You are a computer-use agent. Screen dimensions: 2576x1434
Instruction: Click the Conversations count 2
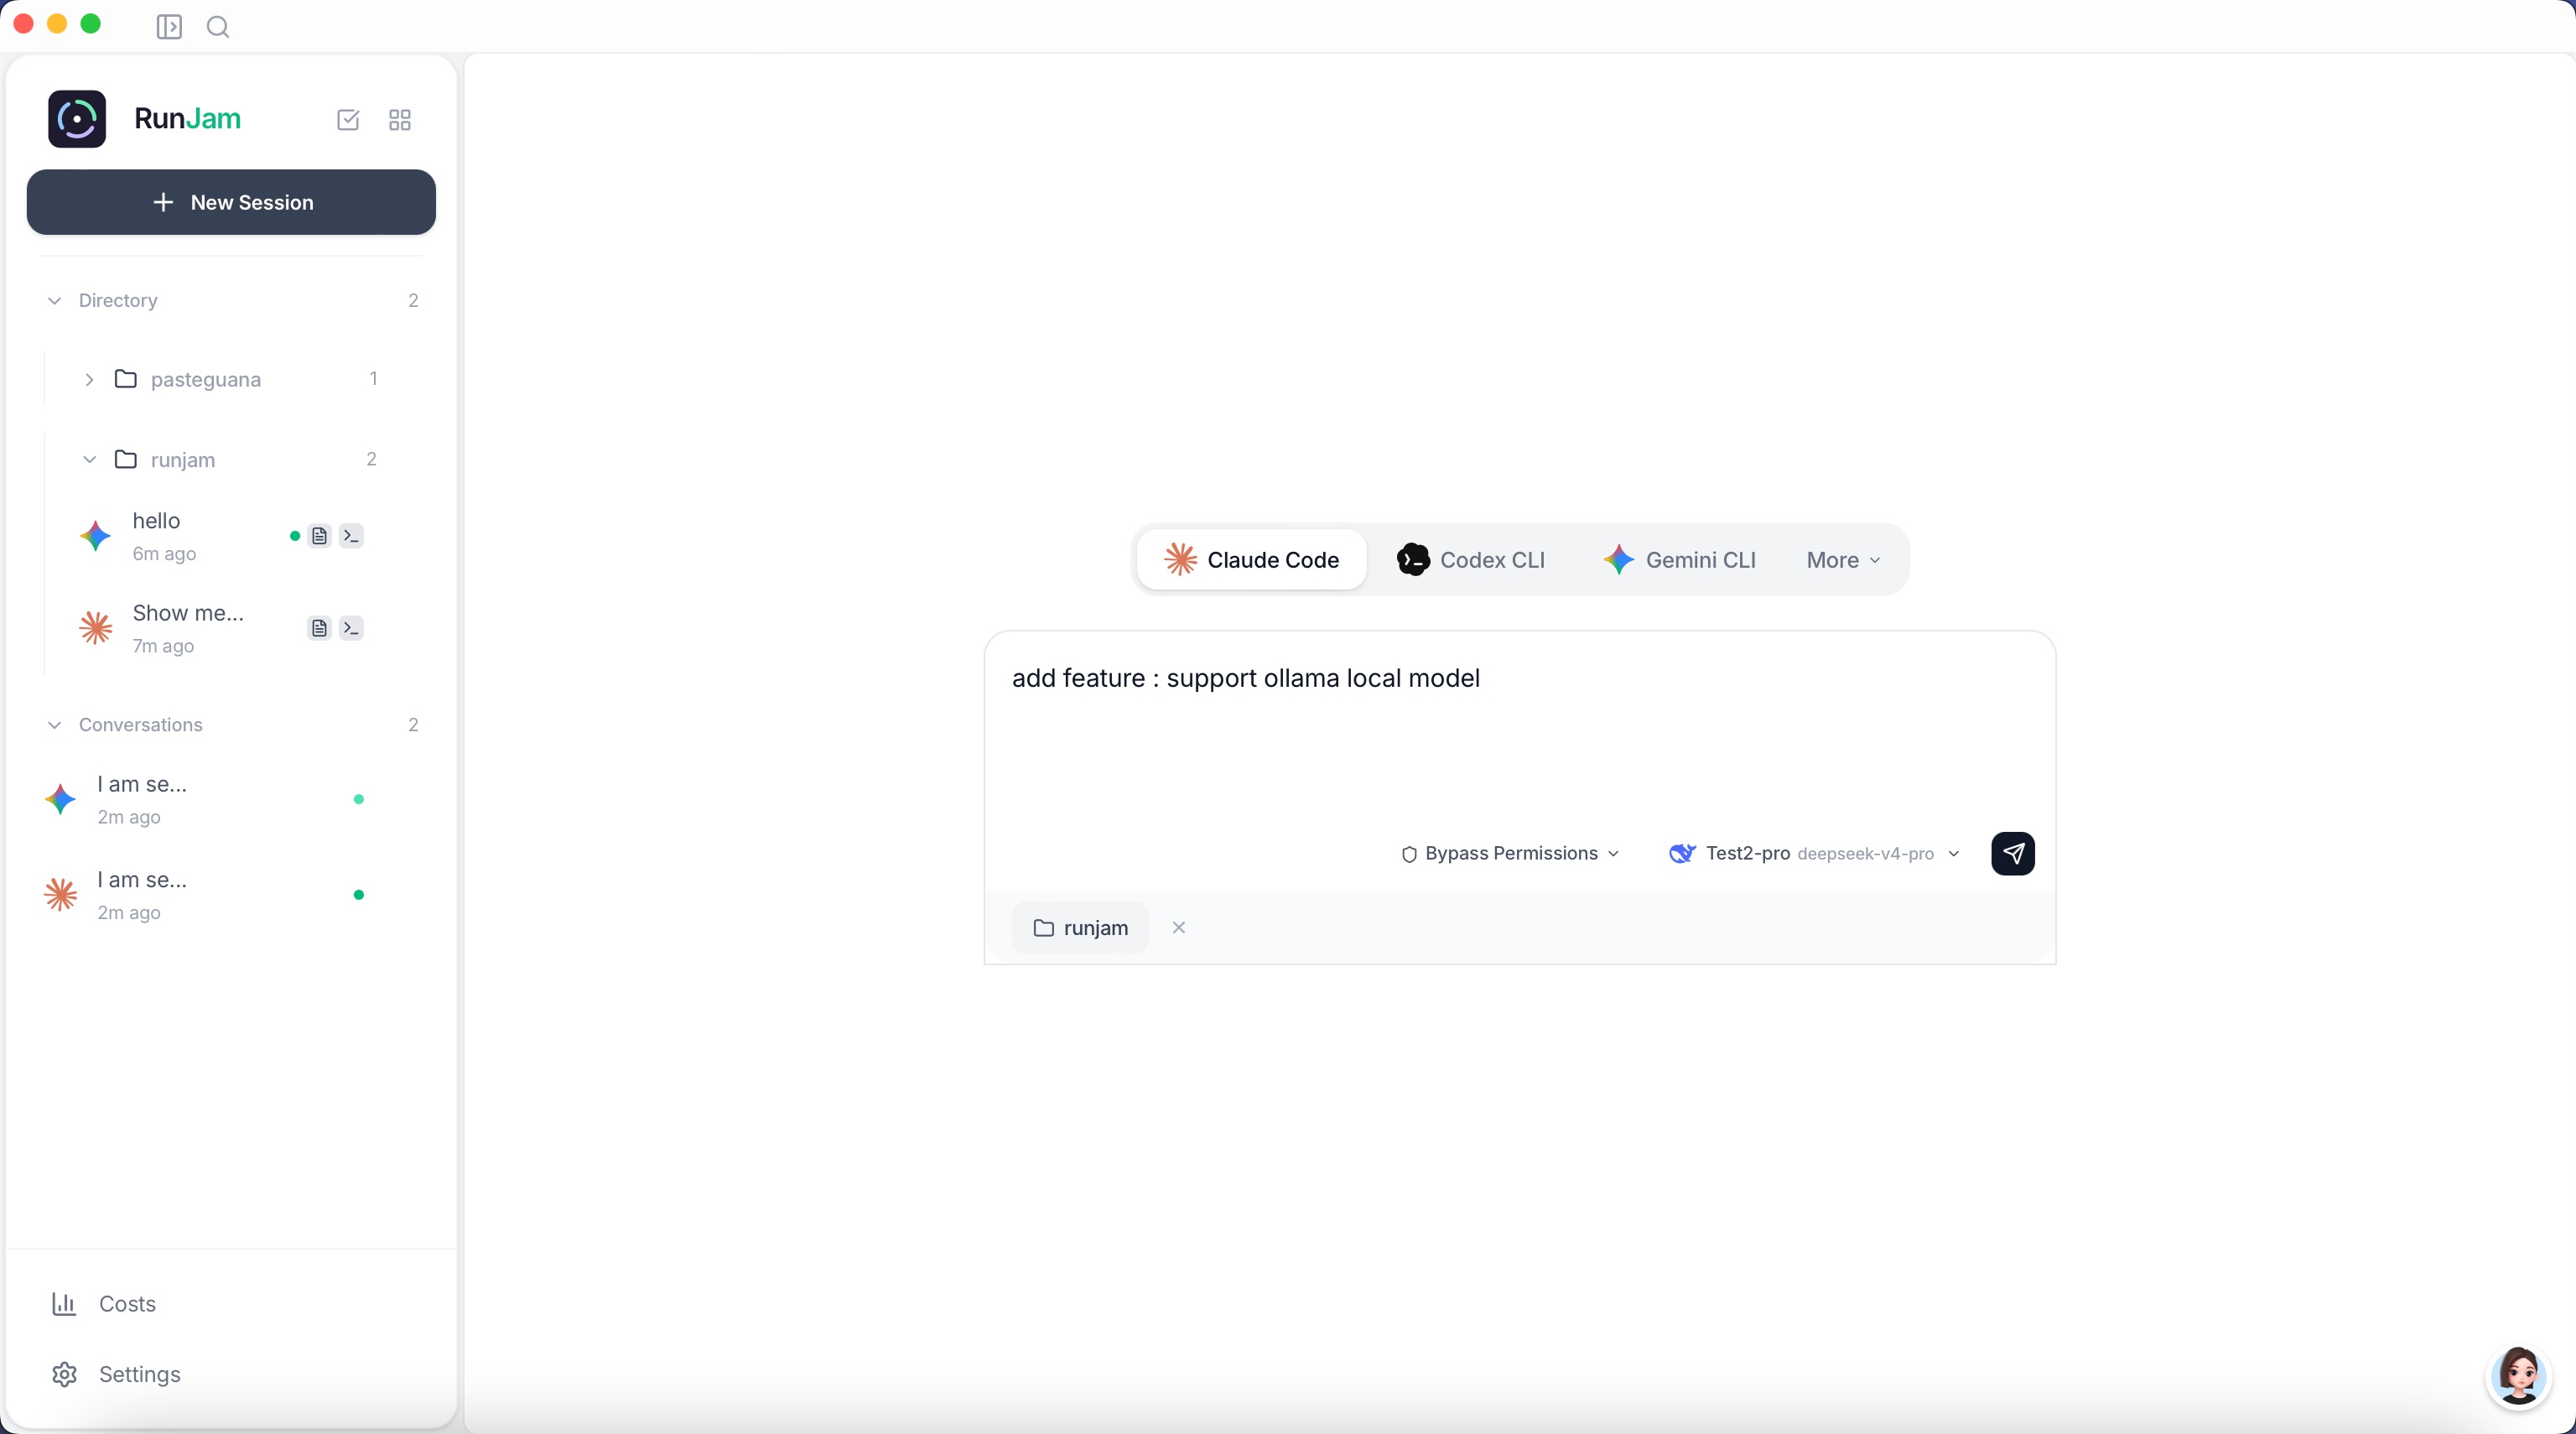point(413,725)
